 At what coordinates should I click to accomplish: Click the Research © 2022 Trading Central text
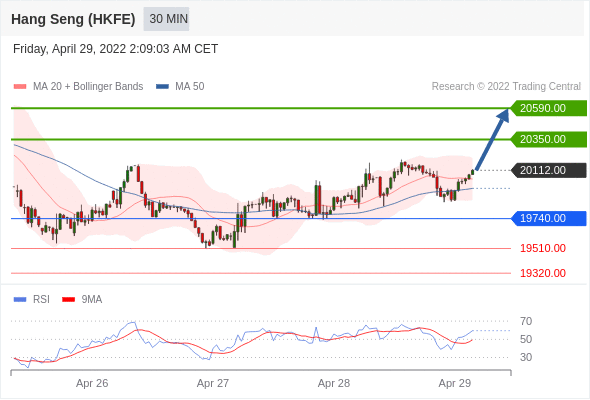tap(506, 87)
